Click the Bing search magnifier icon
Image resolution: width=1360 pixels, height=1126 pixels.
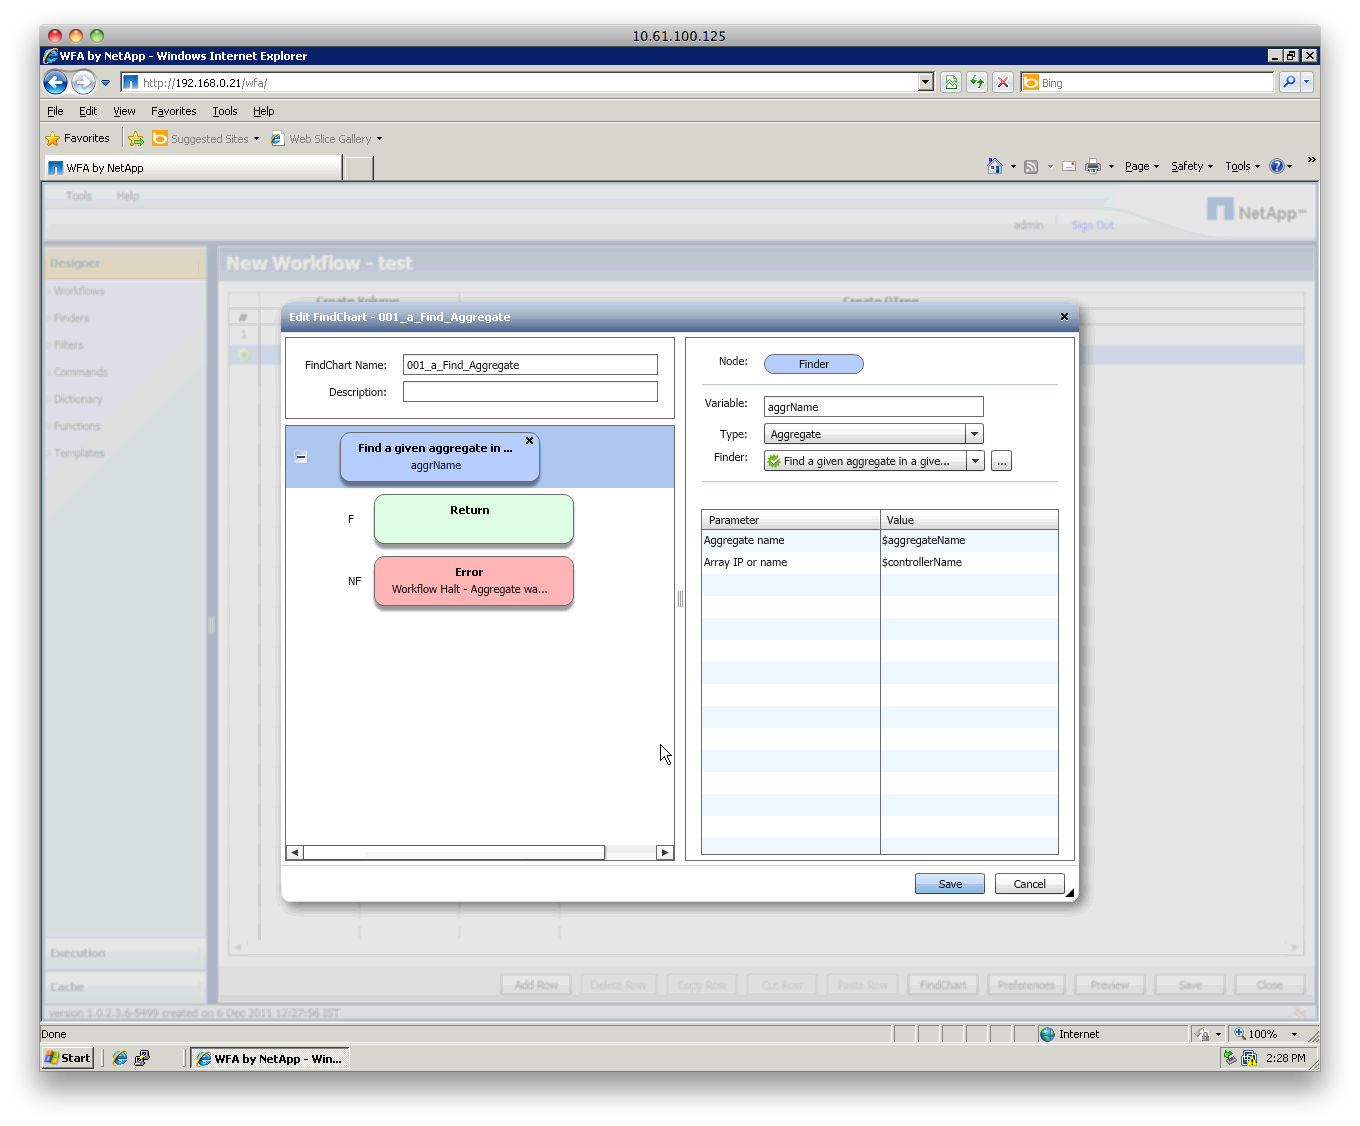(1289, 83)
